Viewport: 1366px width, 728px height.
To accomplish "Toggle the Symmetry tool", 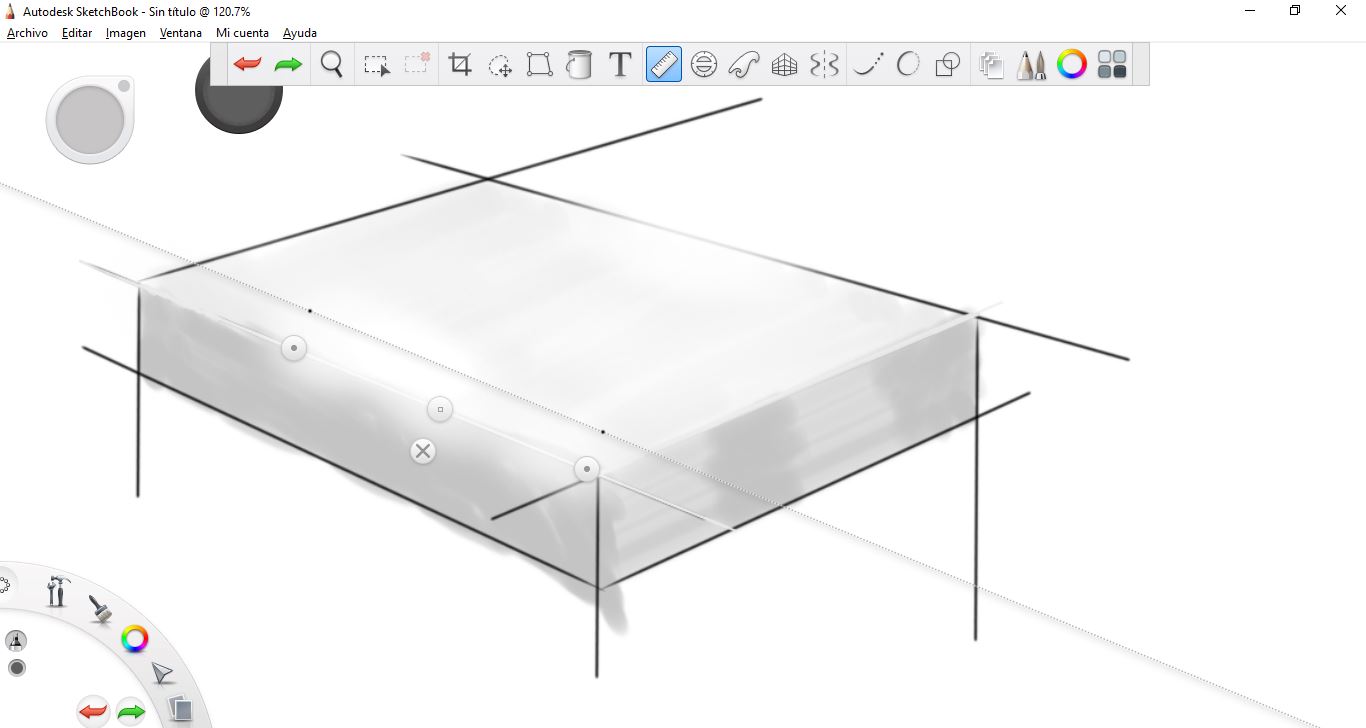I will 824,65.
